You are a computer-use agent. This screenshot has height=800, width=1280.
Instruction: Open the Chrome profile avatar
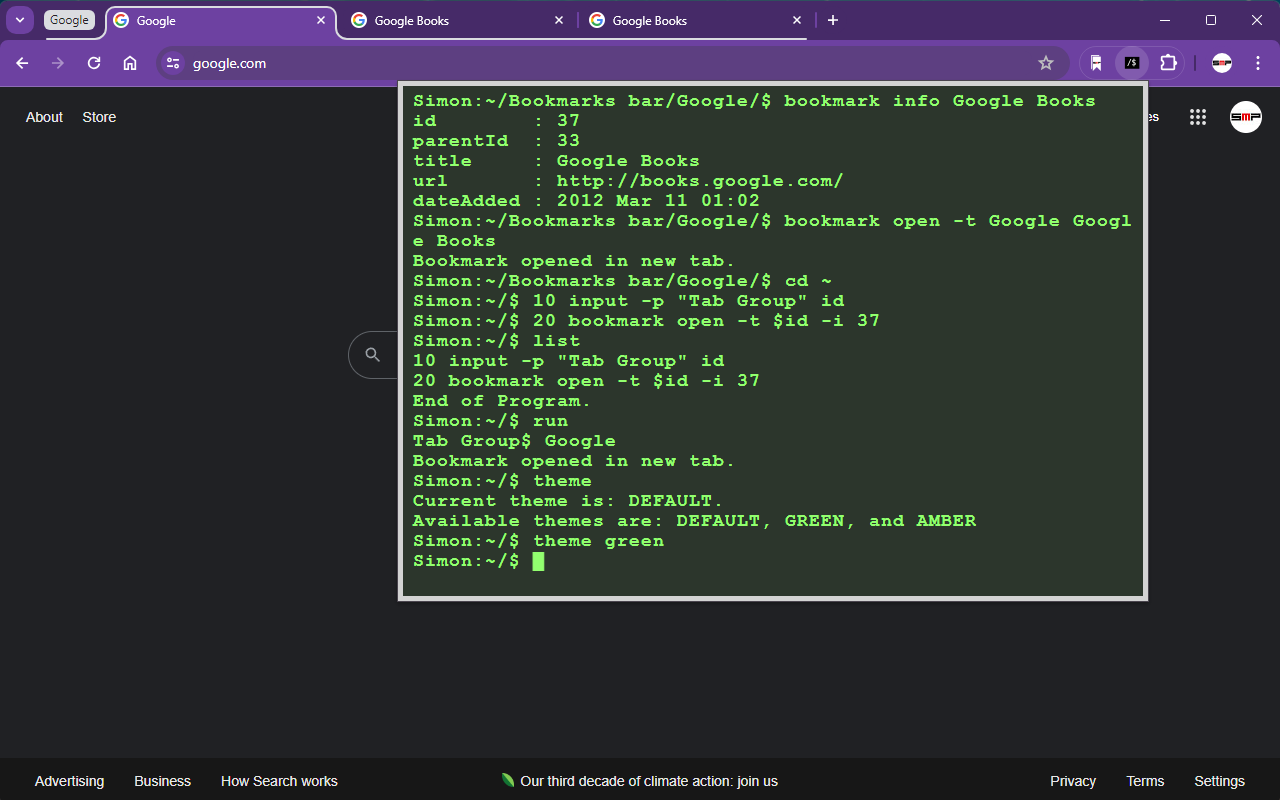click(1222, 63)
